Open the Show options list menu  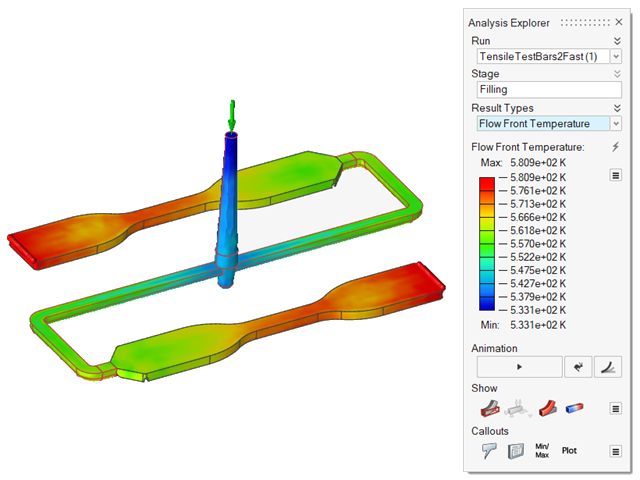(x=616, y=408)
